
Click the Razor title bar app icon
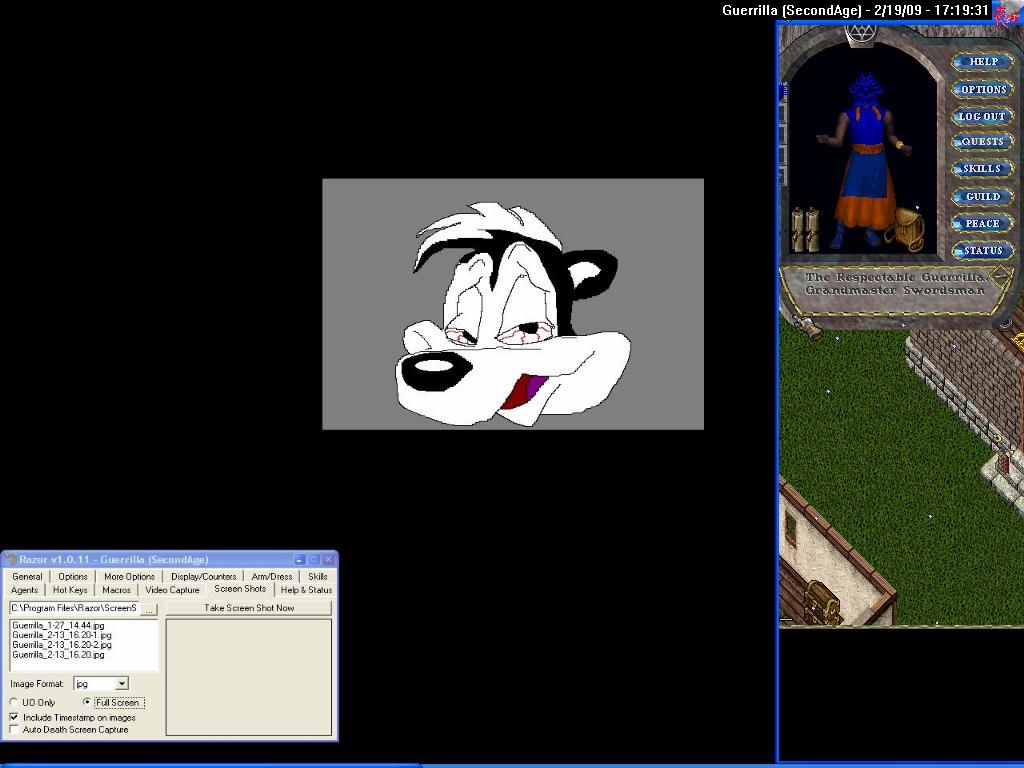[x=10, y=559]
